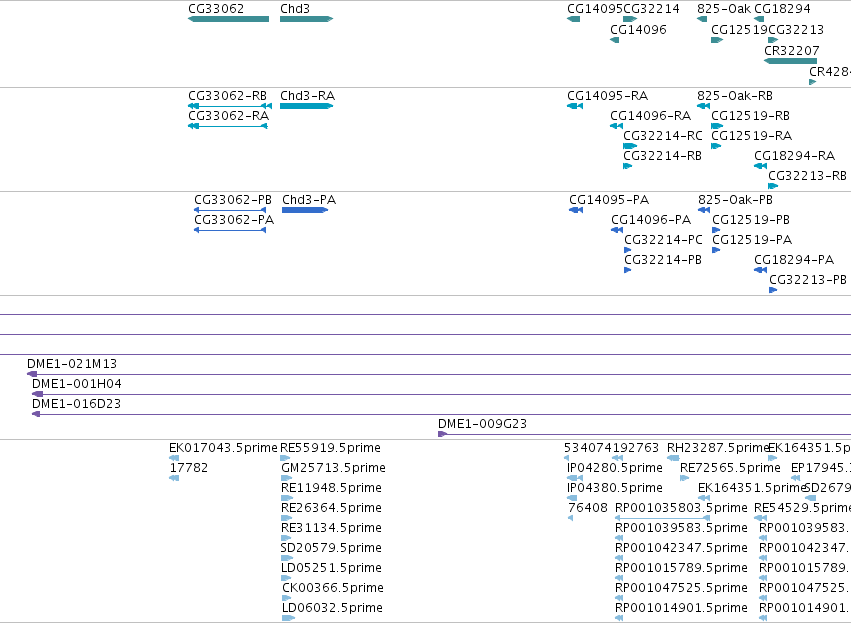The image size is (851, 623).
Task: Click the Chd3 gene arrow glyph
Action: (x=306, y=19)
